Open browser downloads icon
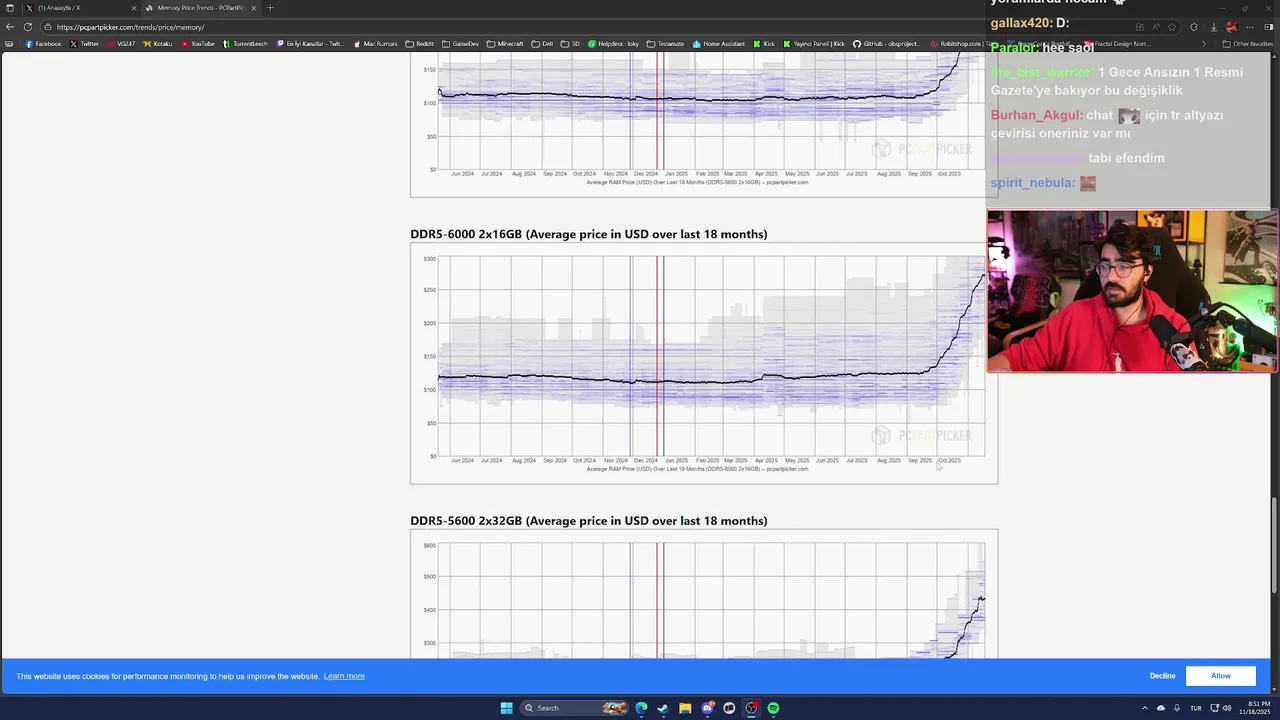The image size is (1280, 720). pyautogui.click(x=1213, y=27)
